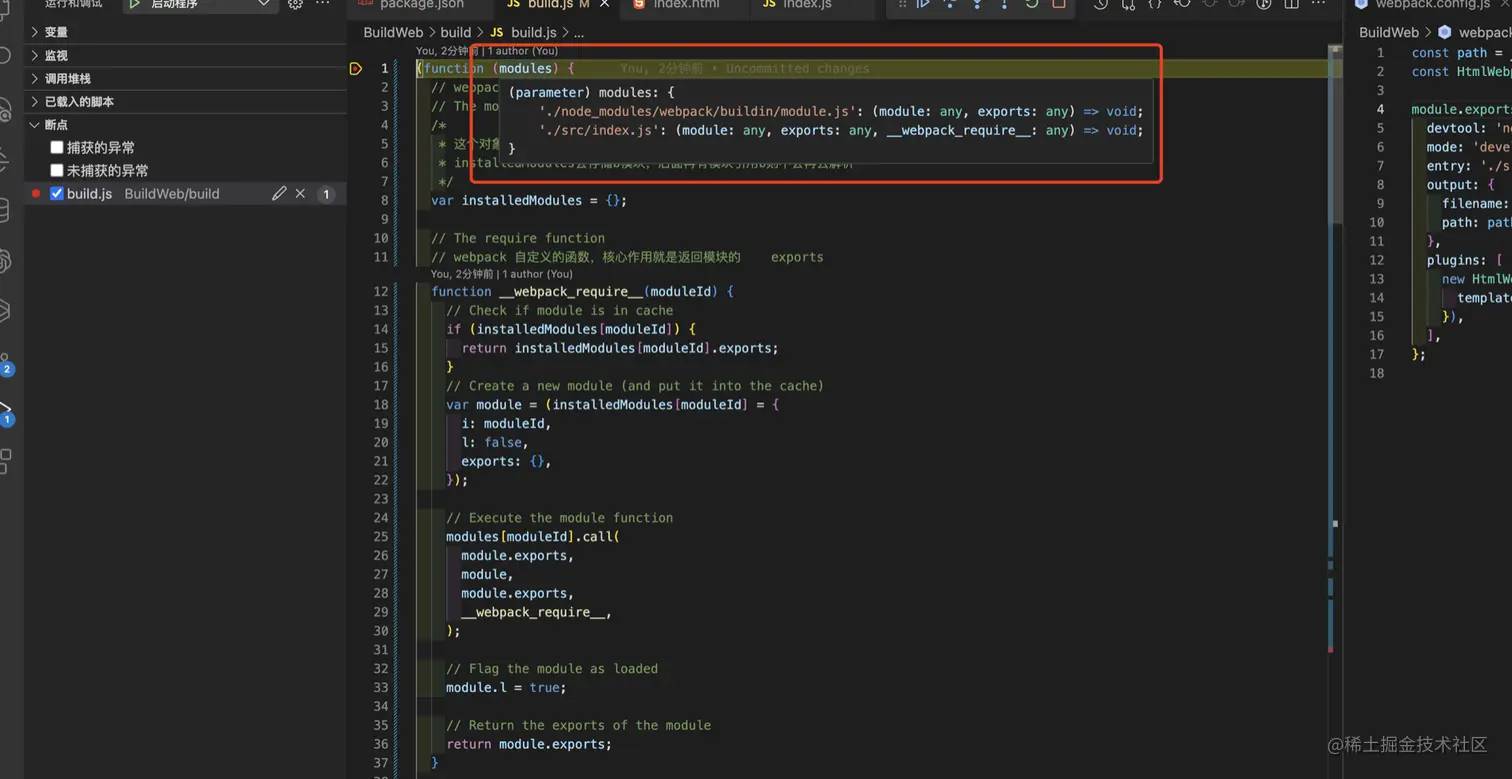Expand the 调用堆栈 section
This screenshot has width=1512, height=779.
click(185, 78)
